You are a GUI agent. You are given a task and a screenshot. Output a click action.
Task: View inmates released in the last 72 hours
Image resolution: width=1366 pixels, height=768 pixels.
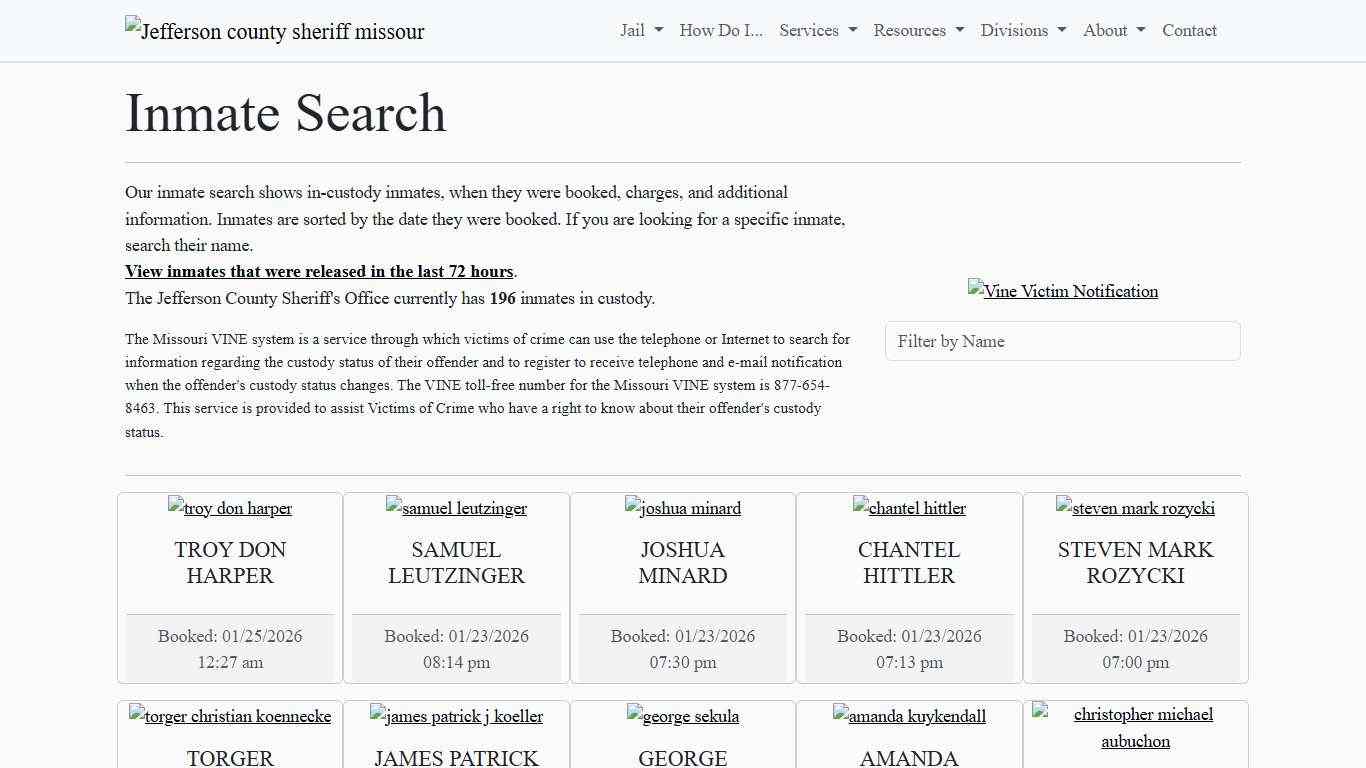[319, 271]
